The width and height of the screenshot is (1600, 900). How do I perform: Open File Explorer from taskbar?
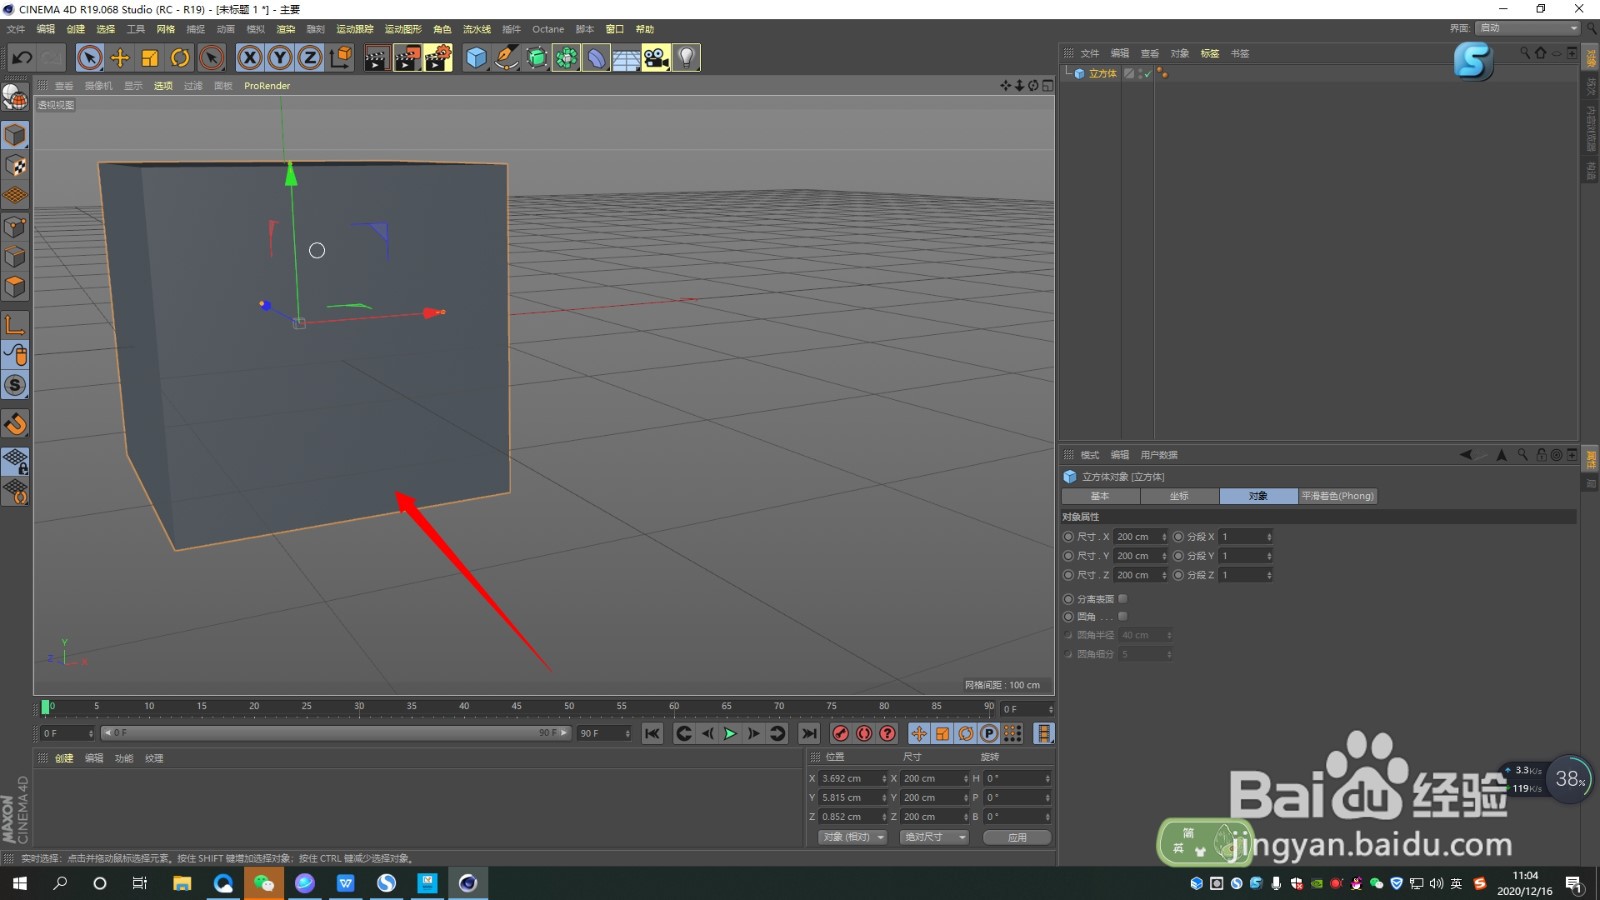point(182,883)
